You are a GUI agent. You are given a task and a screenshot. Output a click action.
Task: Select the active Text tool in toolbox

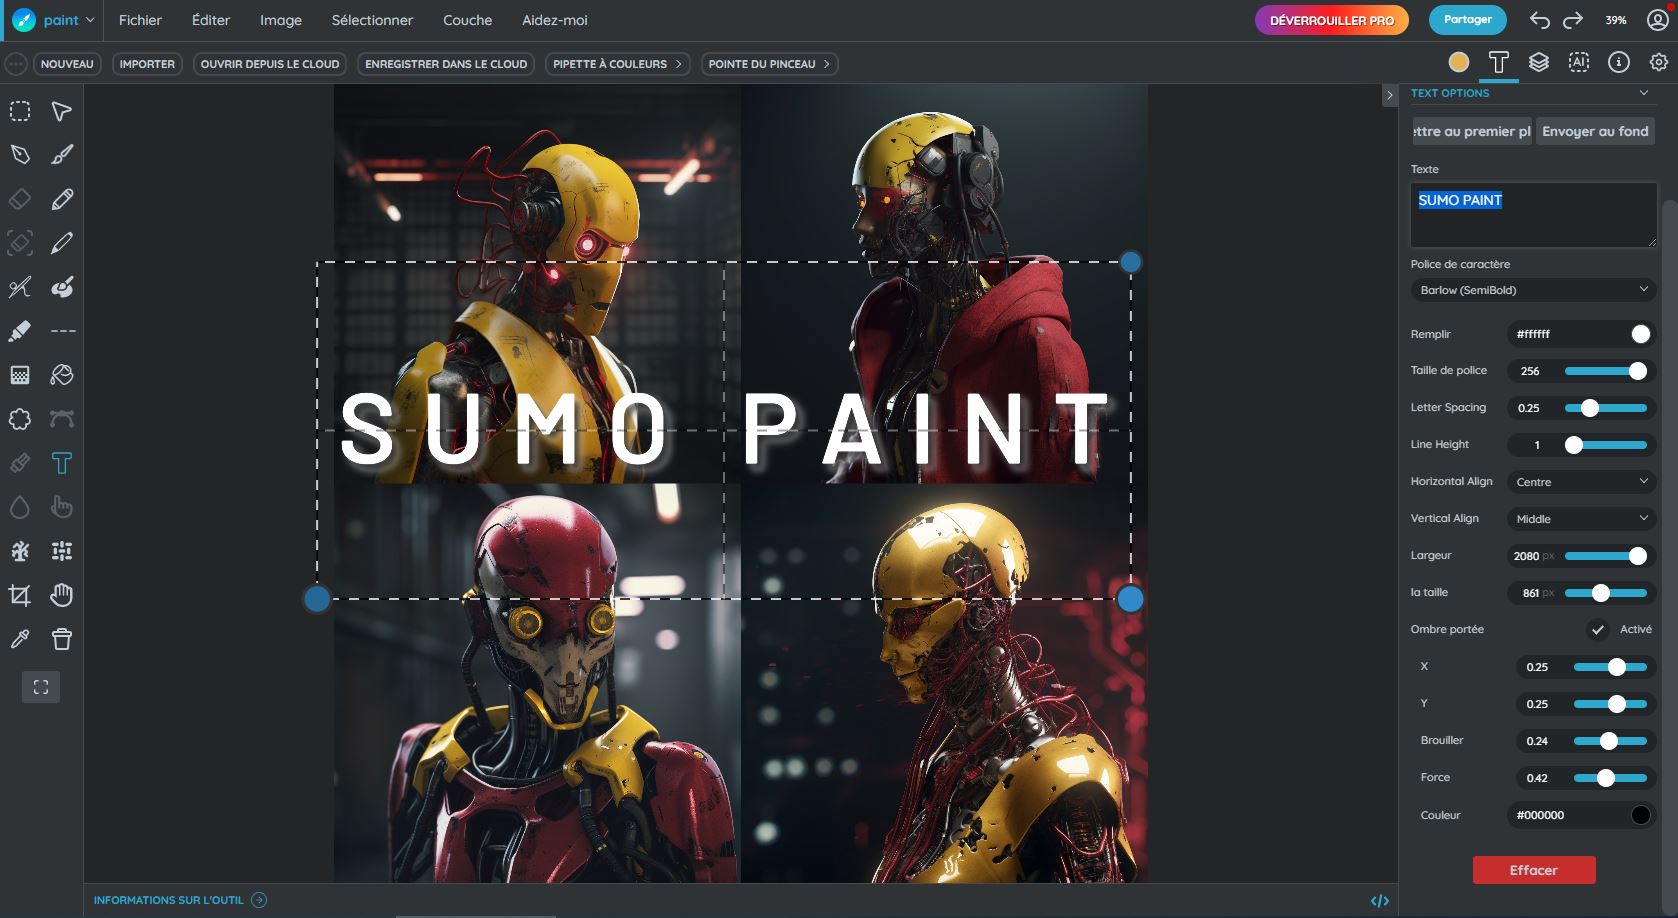click(62, 463)
